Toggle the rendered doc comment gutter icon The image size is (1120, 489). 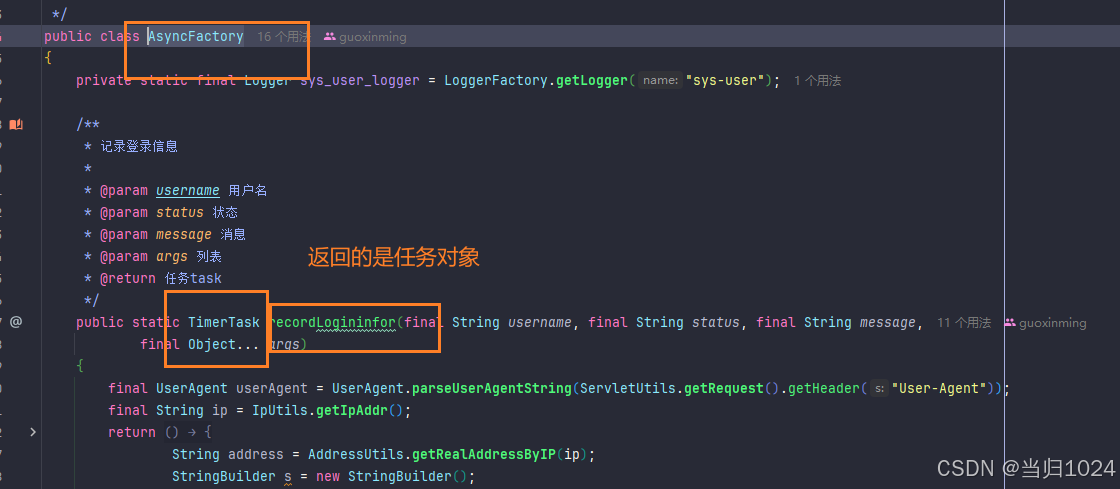16,125
